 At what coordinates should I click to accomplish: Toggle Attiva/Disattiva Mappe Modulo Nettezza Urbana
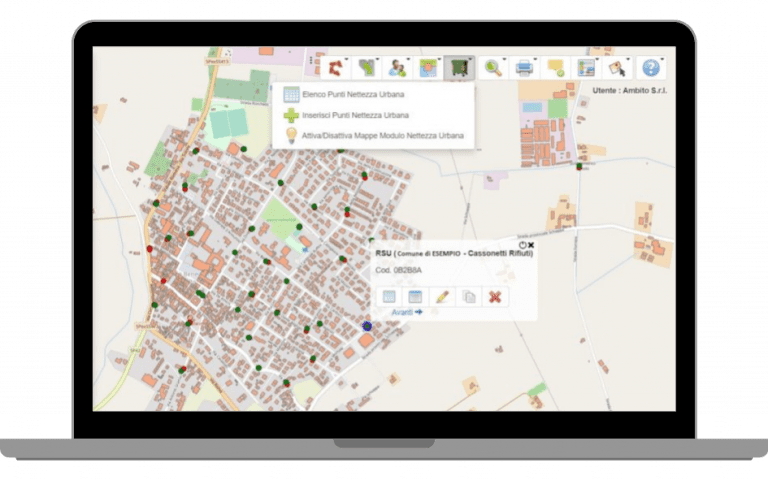click(x=376, y=135)
